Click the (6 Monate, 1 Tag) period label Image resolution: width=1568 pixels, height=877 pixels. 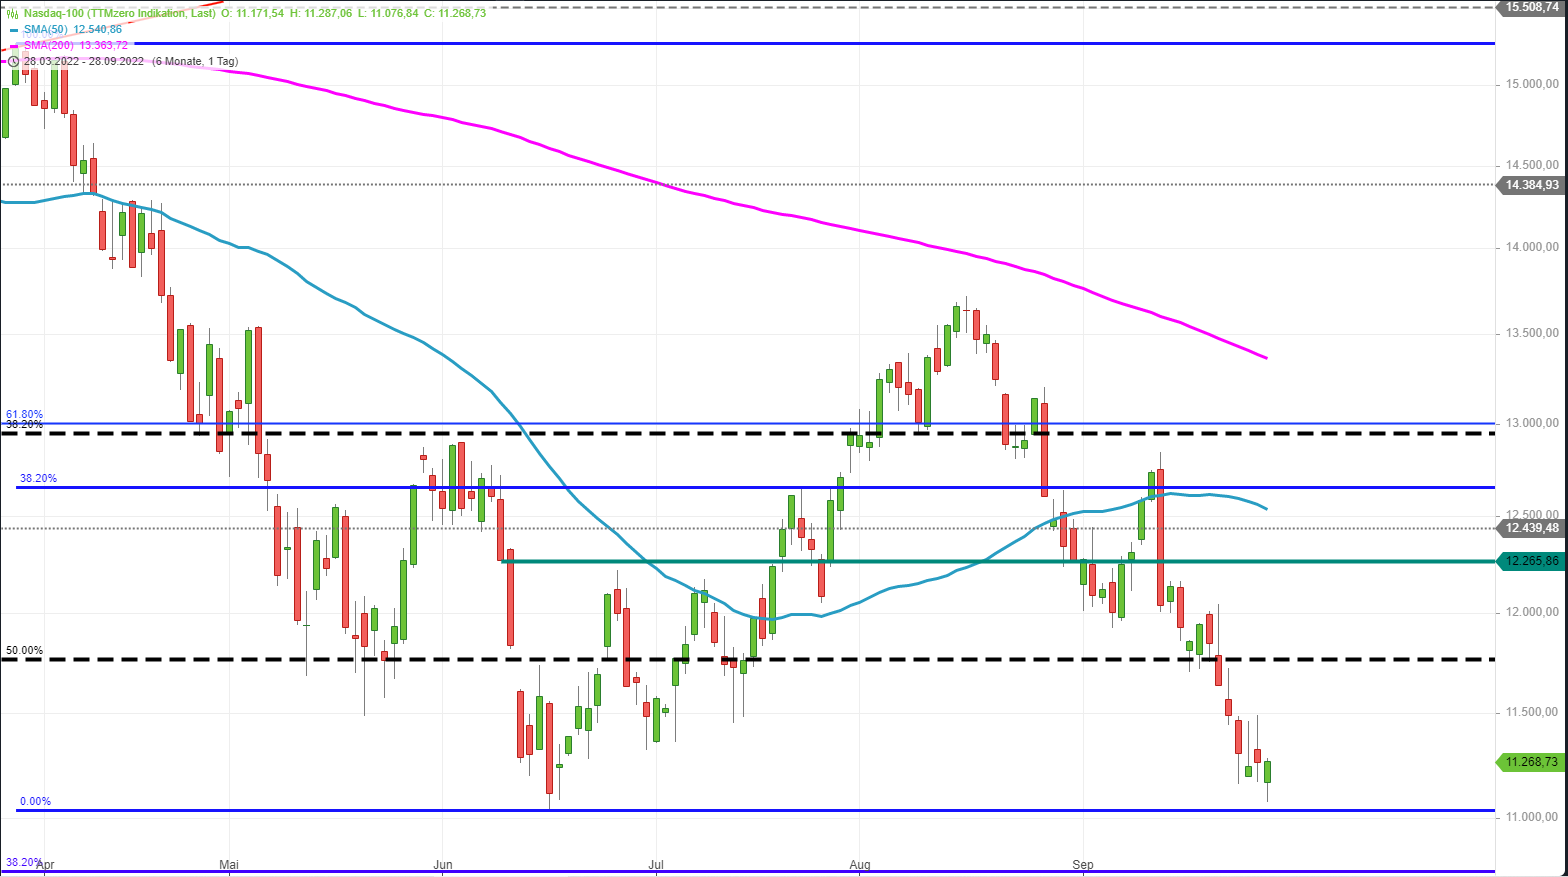click(x=195, y=61)
